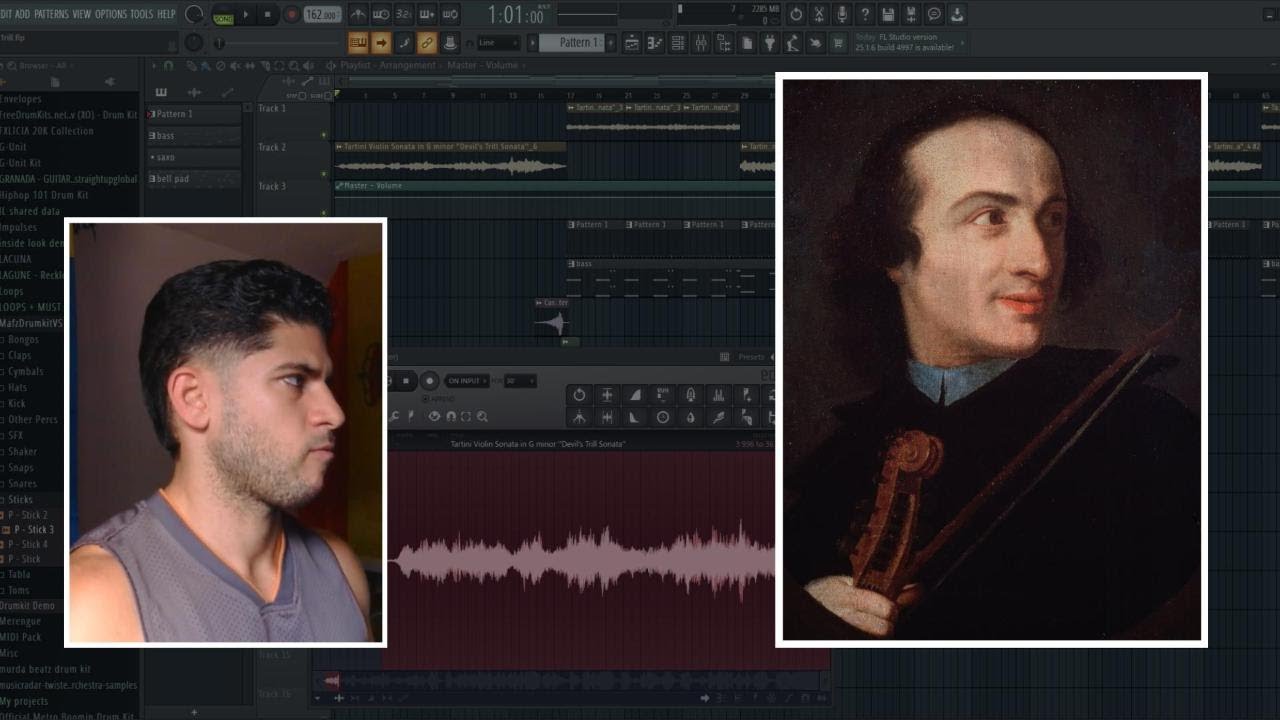
Task: Click the undo history icon
Action: (796, 14)
